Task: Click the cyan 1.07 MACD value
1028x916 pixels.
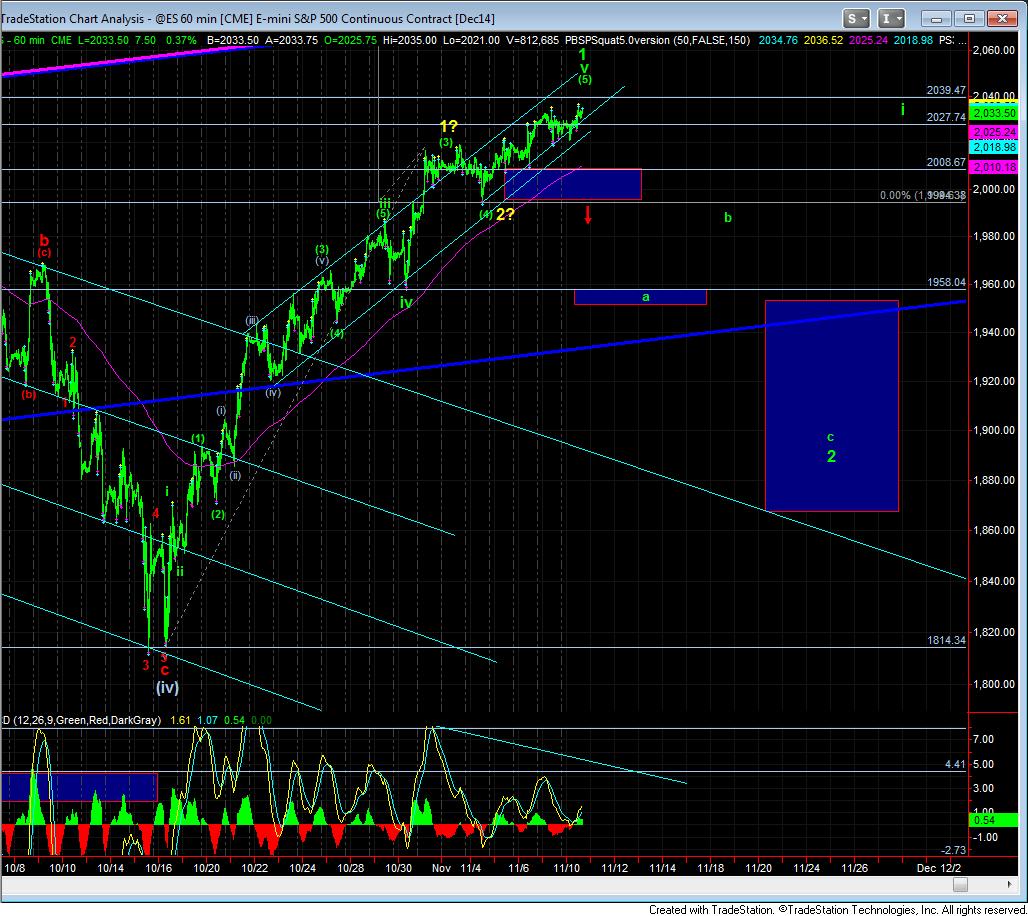Action: [x=207, y=720]
